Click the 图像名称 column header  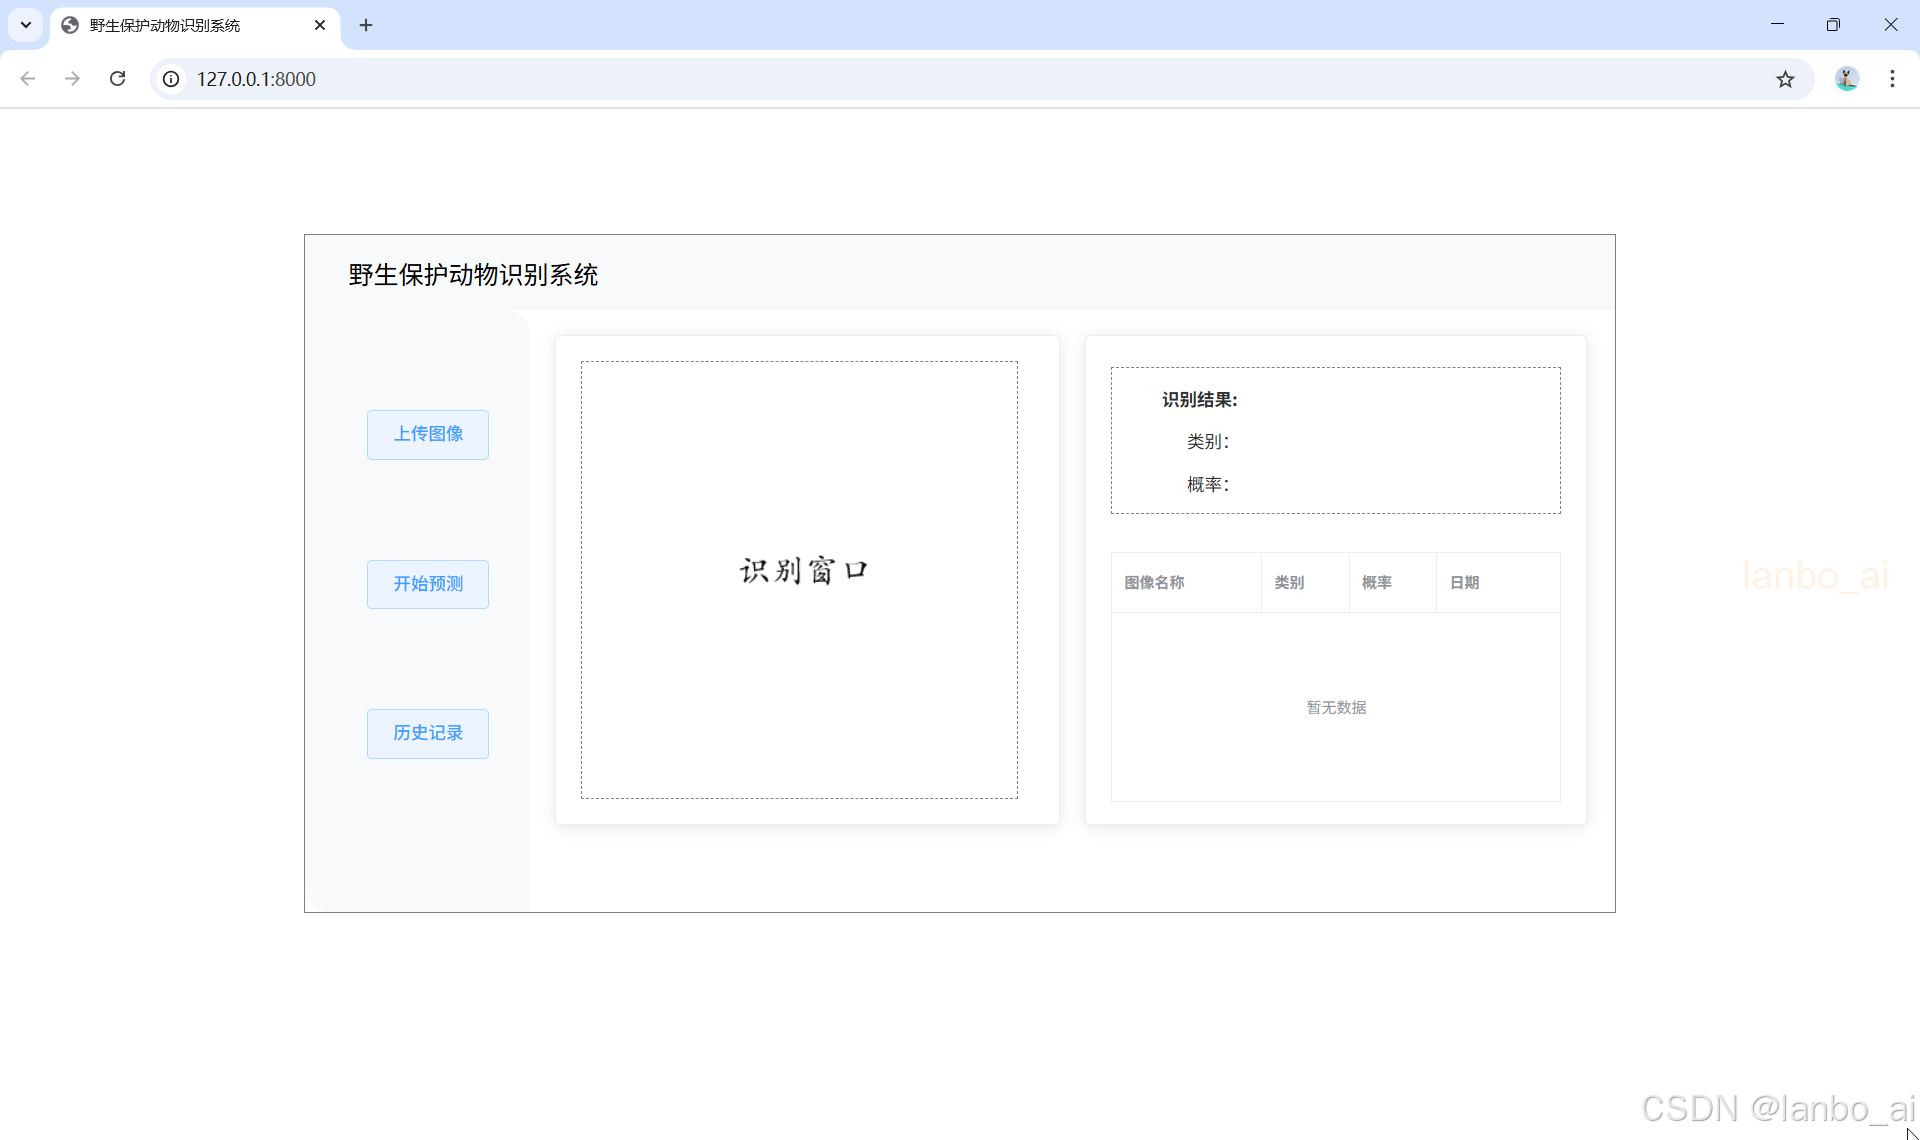coord(1154,582)
